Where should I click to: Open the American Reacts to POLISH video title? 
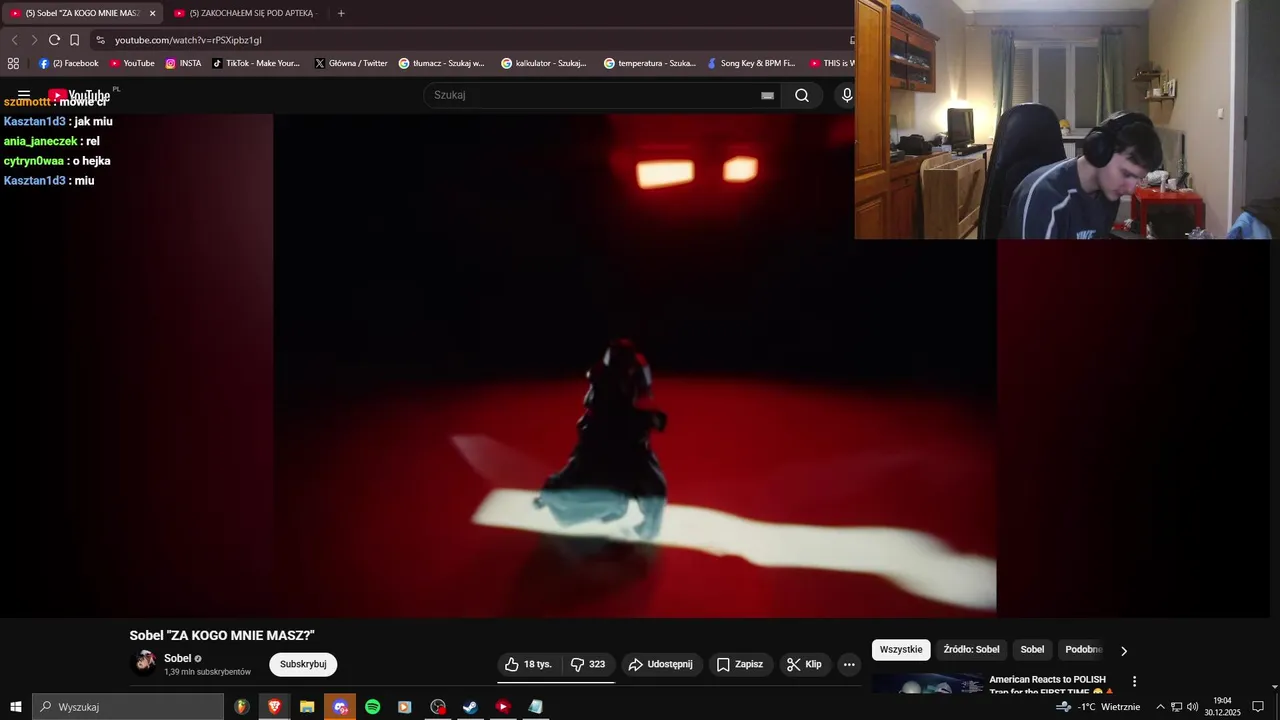(x=1051, y=685)
